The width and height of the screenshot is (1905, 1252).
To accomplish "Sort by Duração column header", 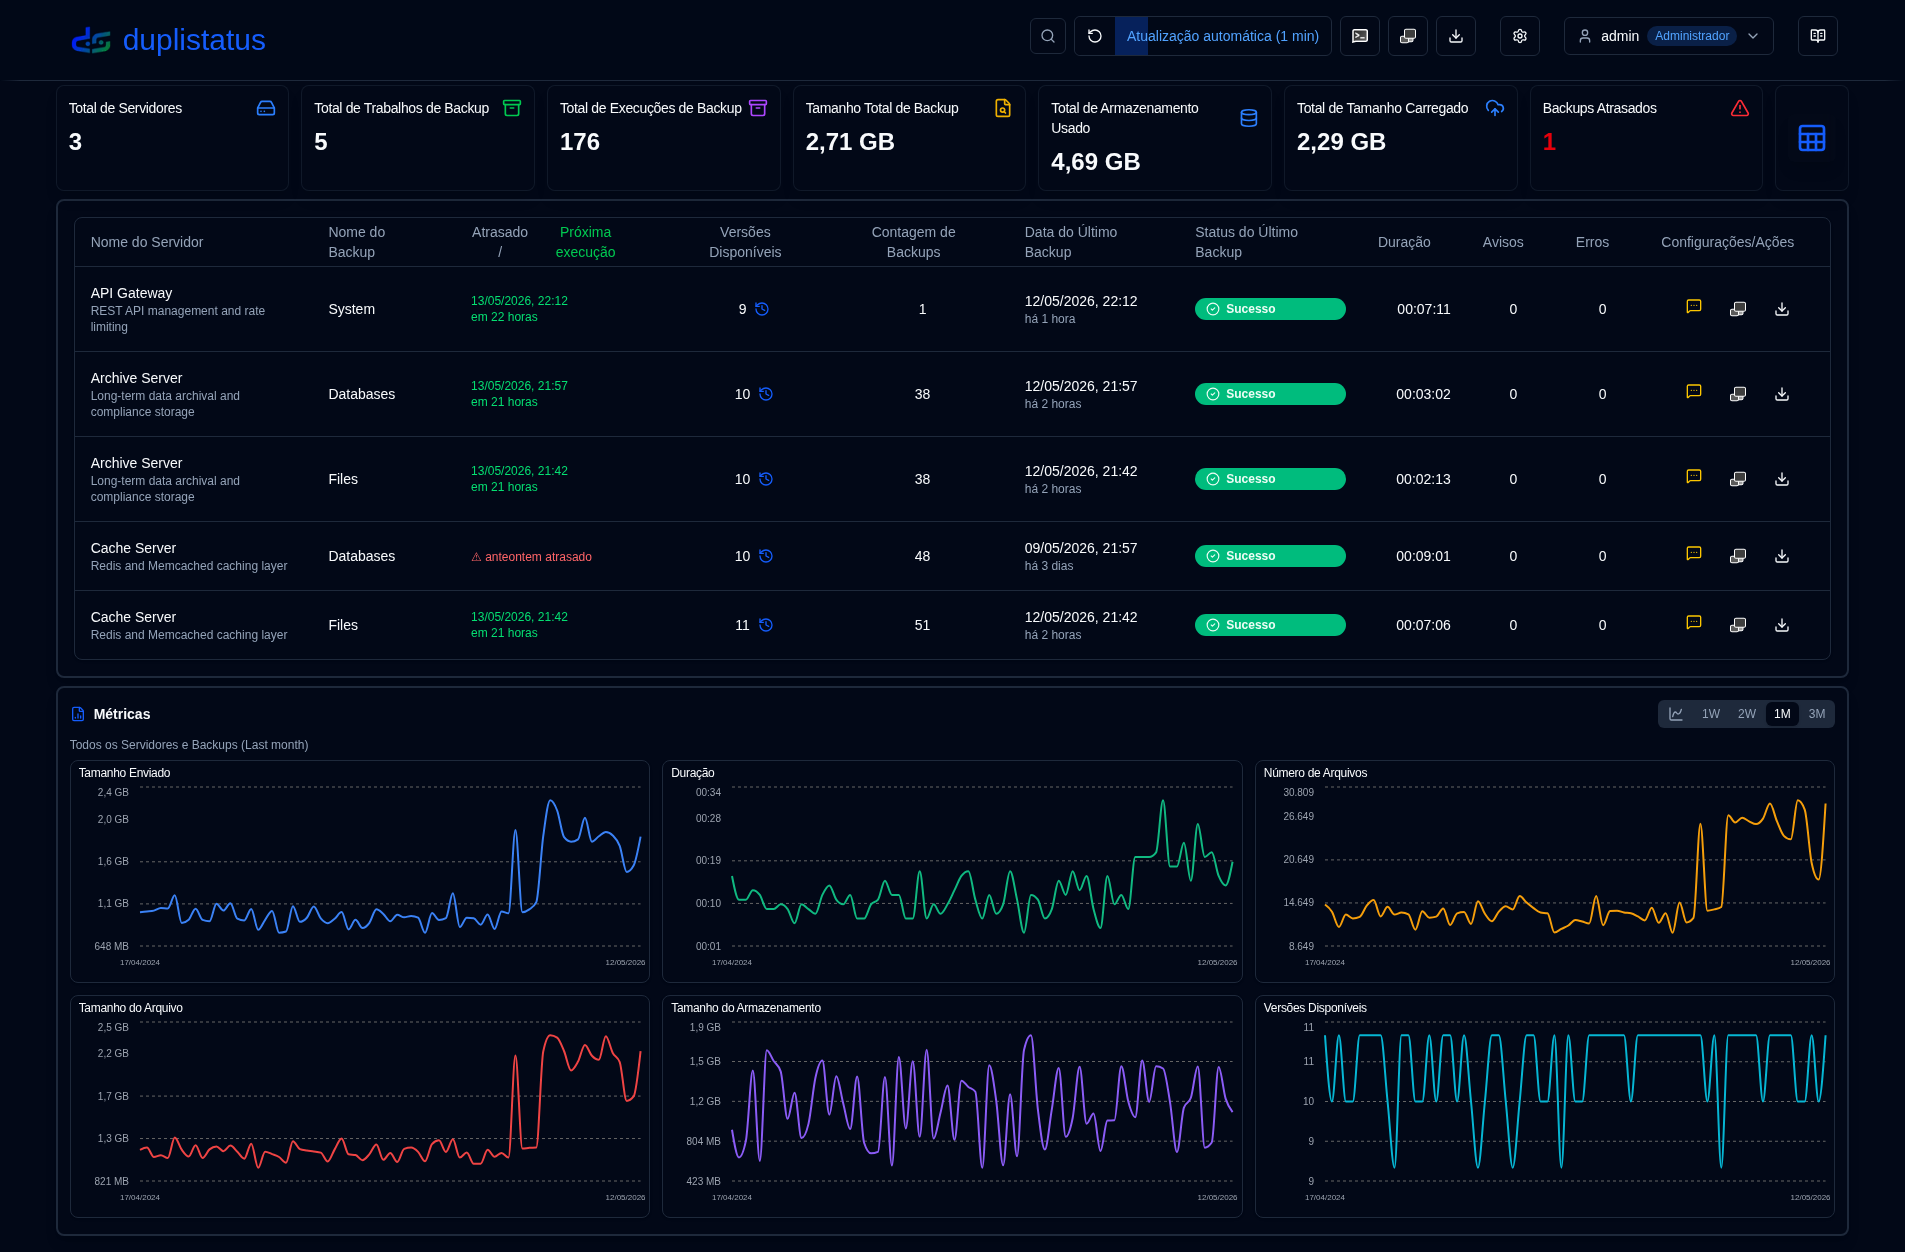I will point(1404,242).
